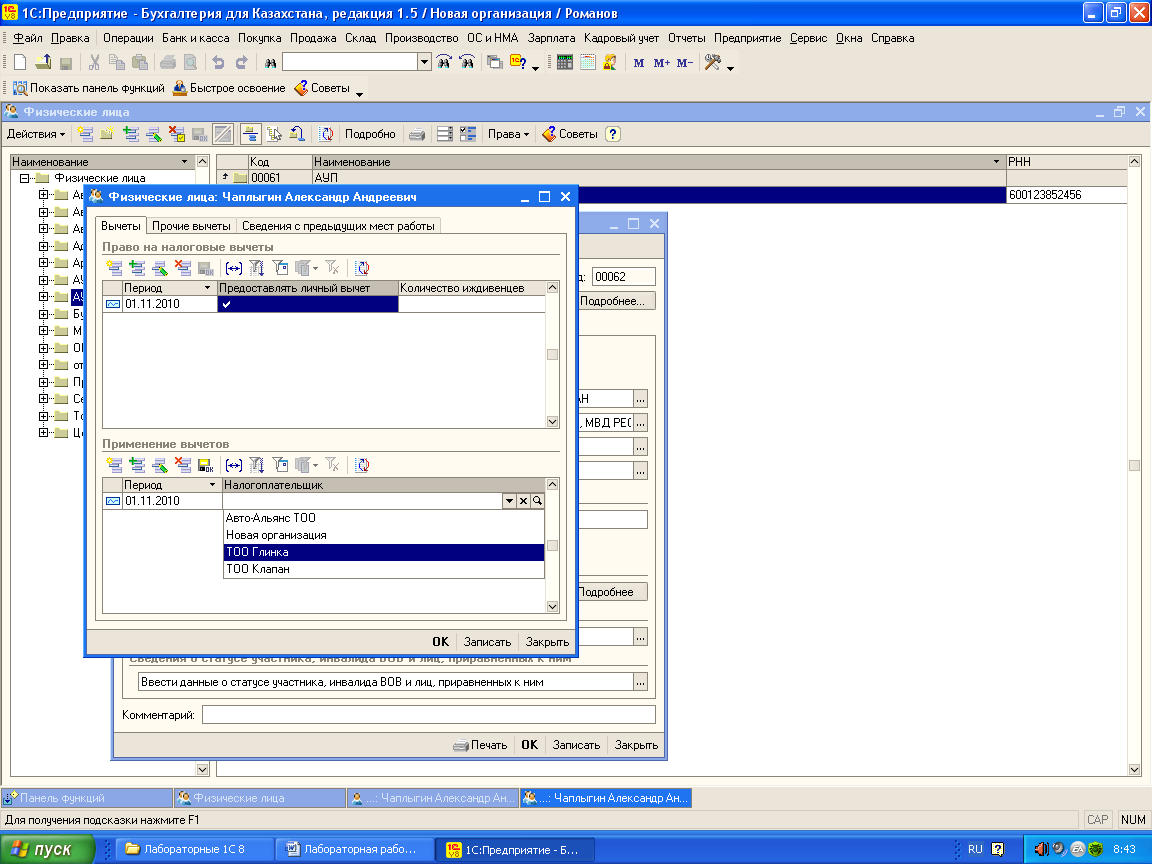Open the question mark help in Физические лица toolbar

pyautogui.click(x=613, y=134)
